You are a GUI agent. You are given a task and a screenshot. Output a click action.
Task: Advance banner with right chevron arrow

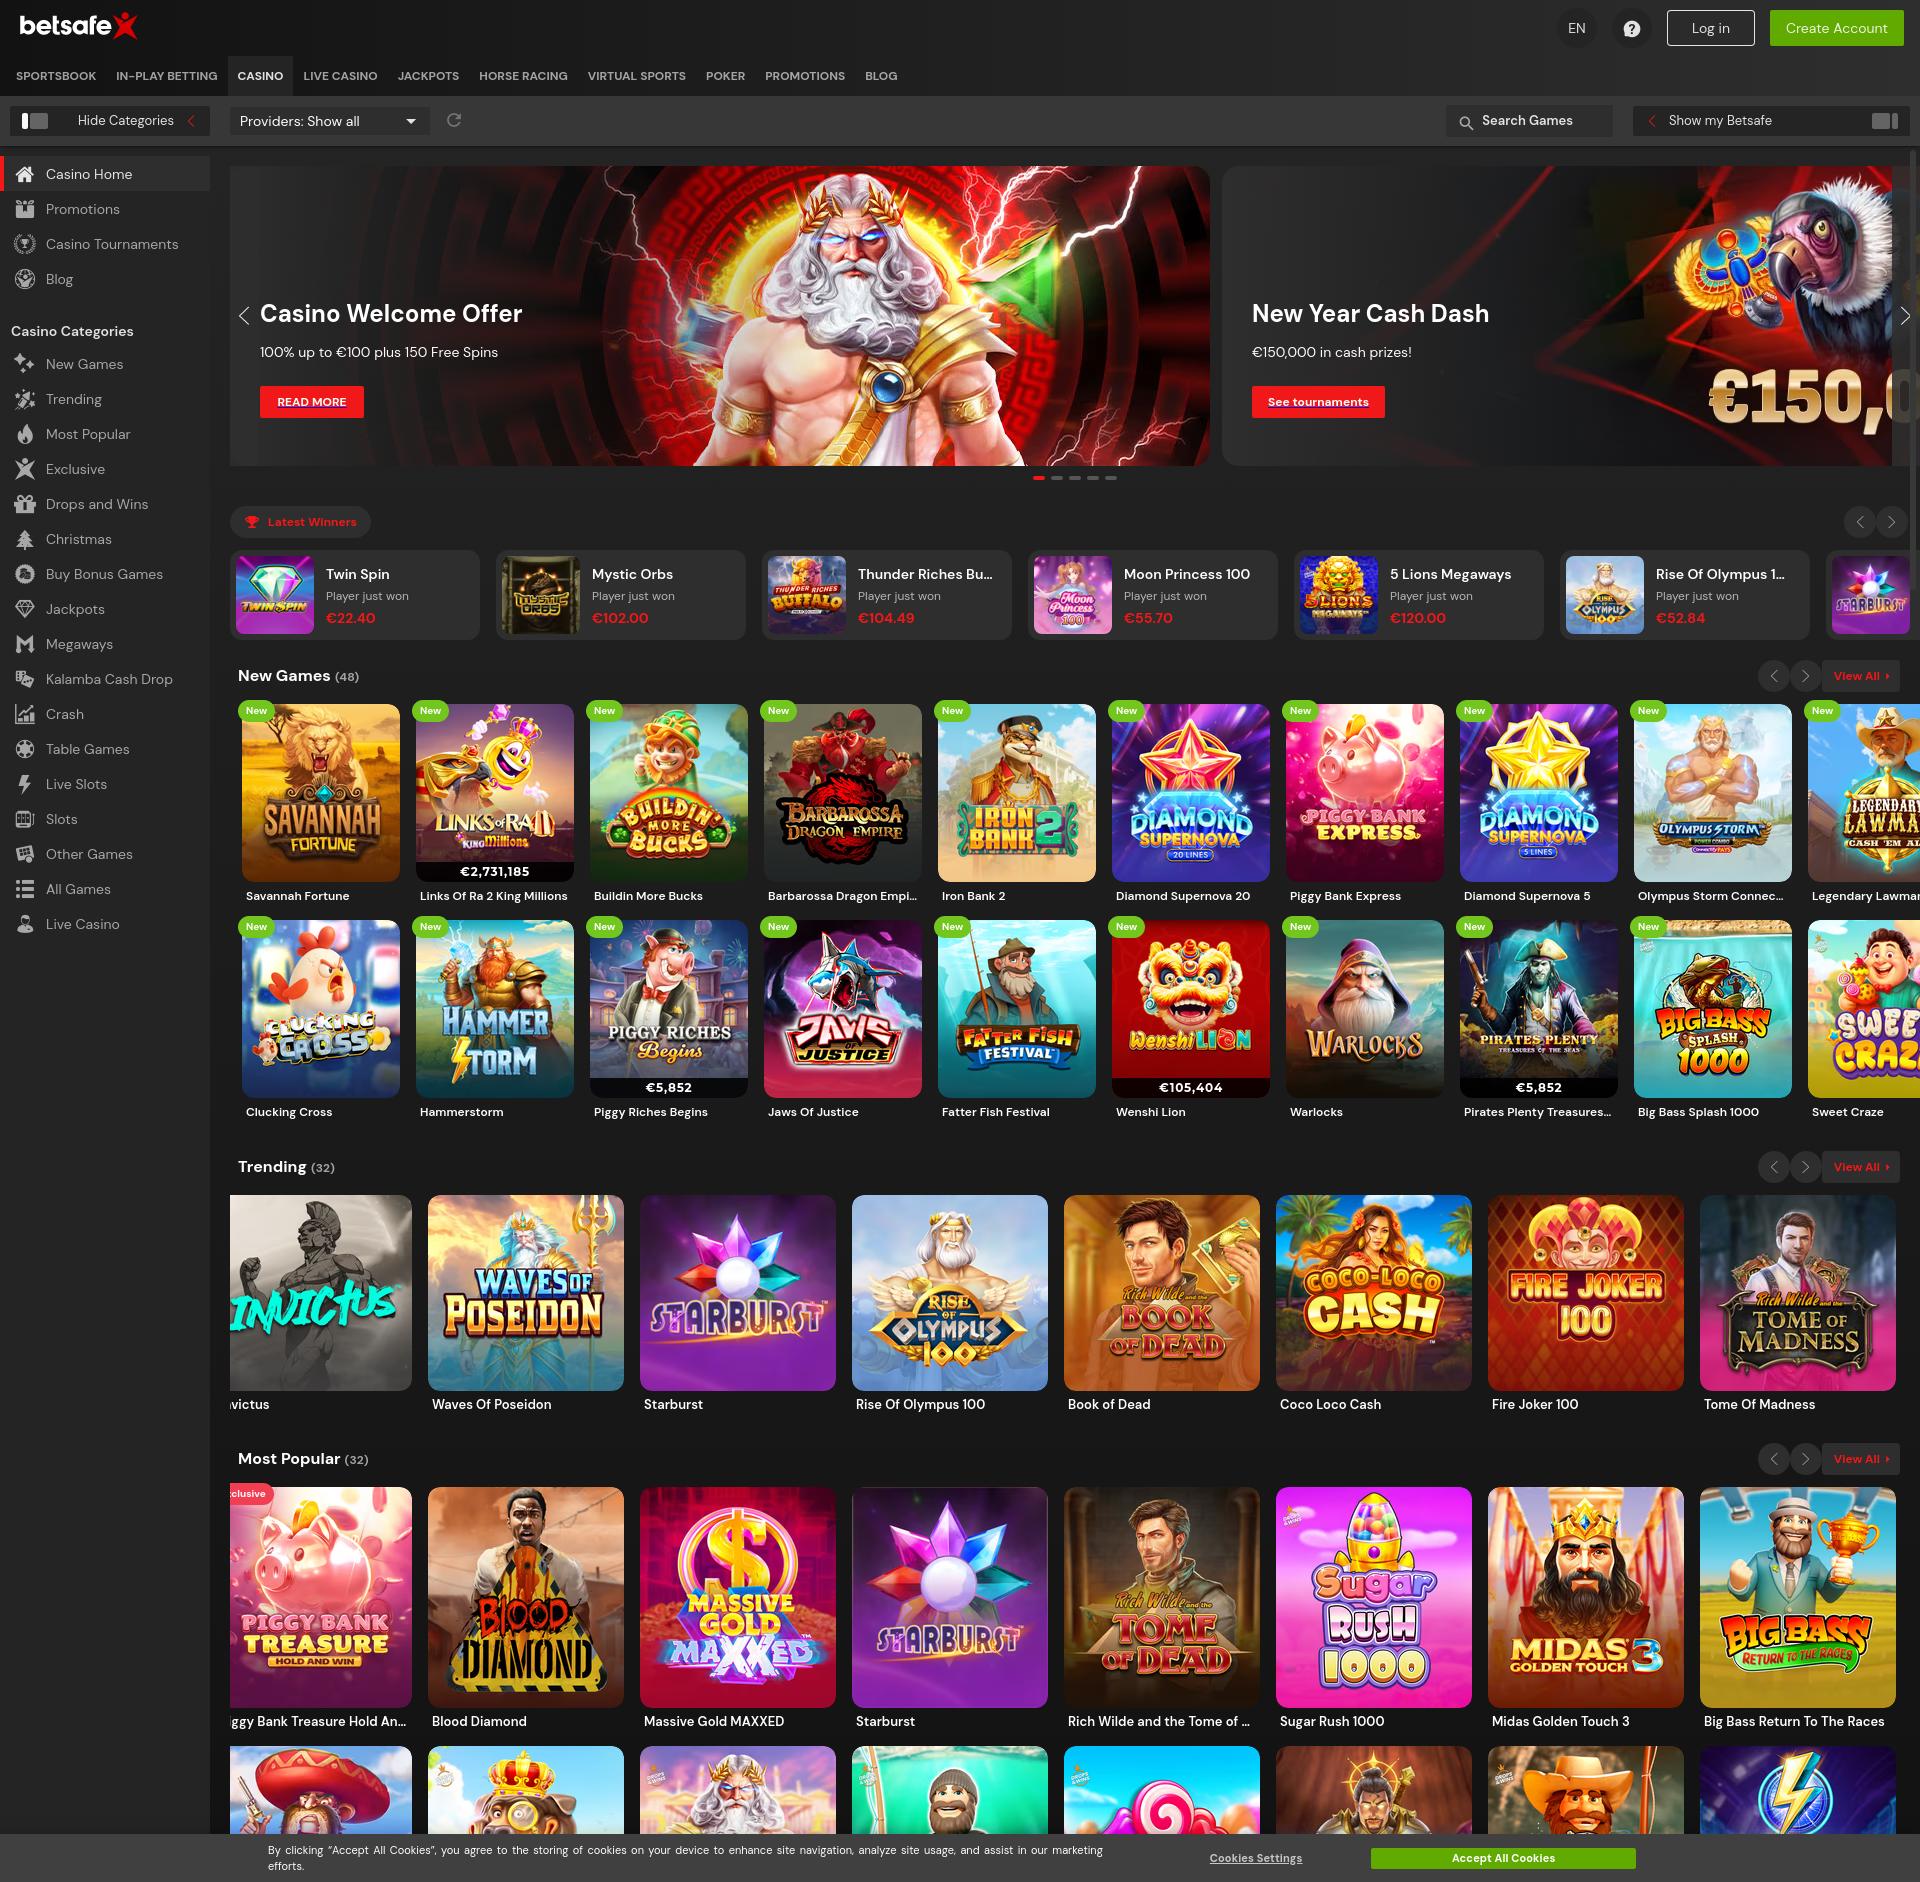click(x=1904, y=316)
